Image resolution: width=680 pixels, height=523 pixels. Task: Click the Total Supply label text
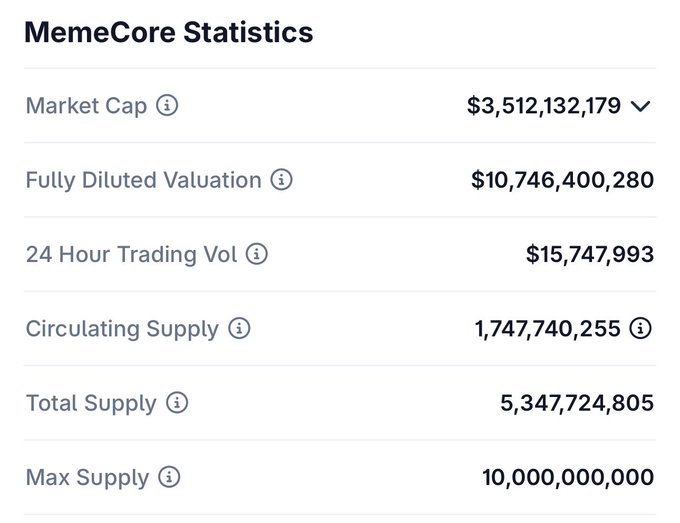click(x=91, y=403)
